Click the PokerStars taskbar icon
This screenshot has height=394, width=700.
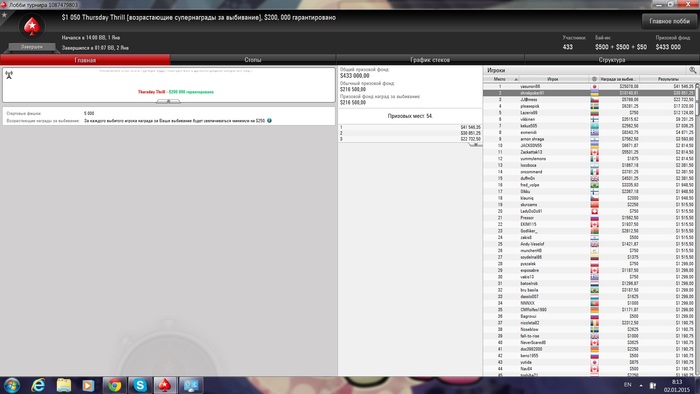click(x=165, y=385)
